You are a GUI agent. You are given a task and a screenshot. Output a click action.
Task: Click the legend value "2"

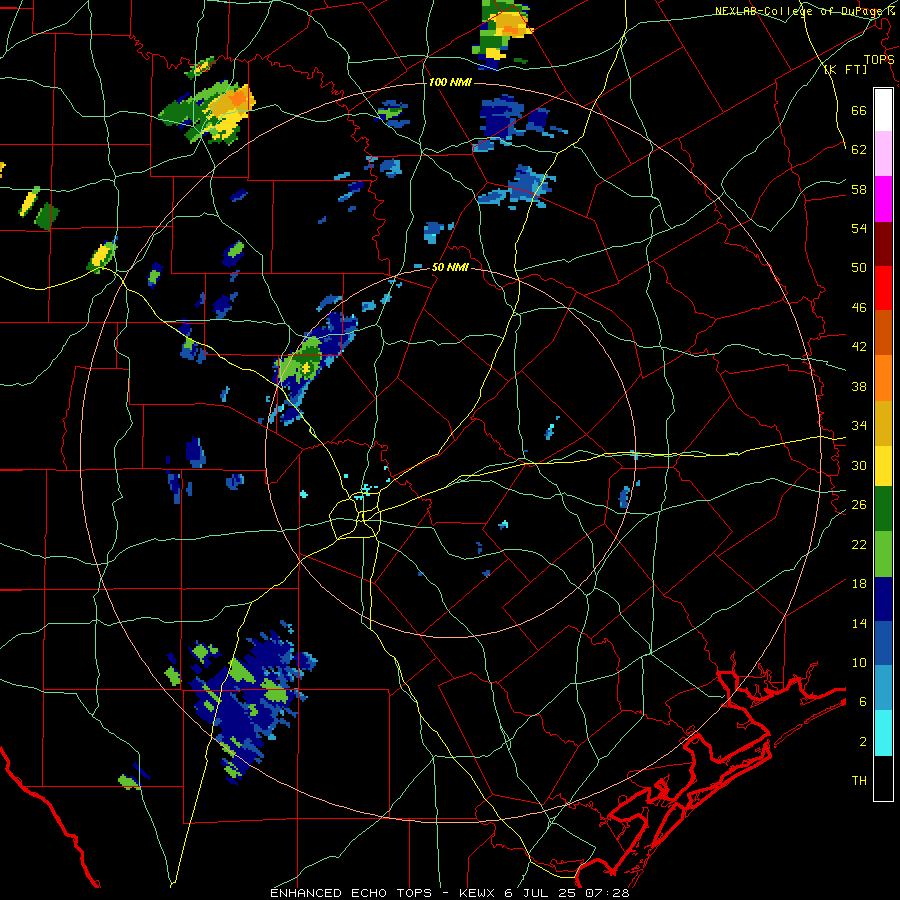(x=863, y=741)
